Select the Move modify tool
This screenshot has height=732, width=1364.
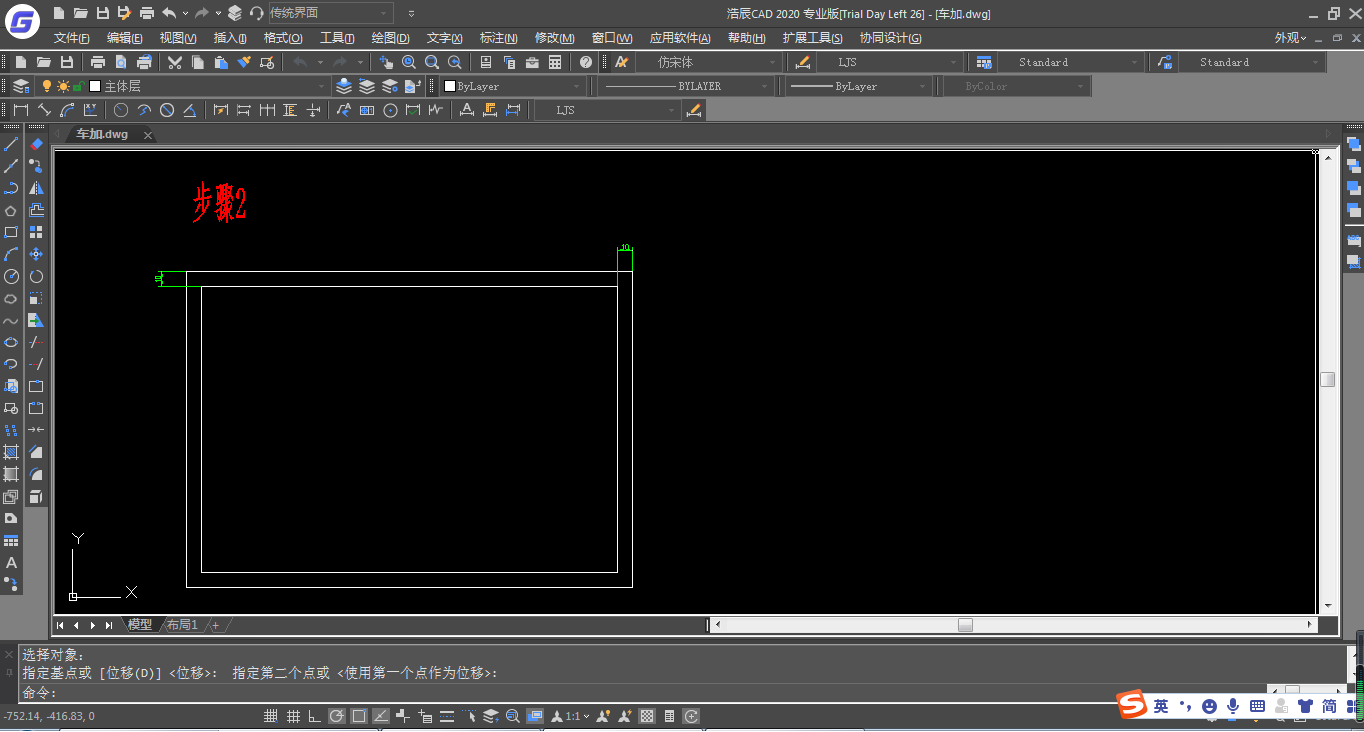[36, 254]
